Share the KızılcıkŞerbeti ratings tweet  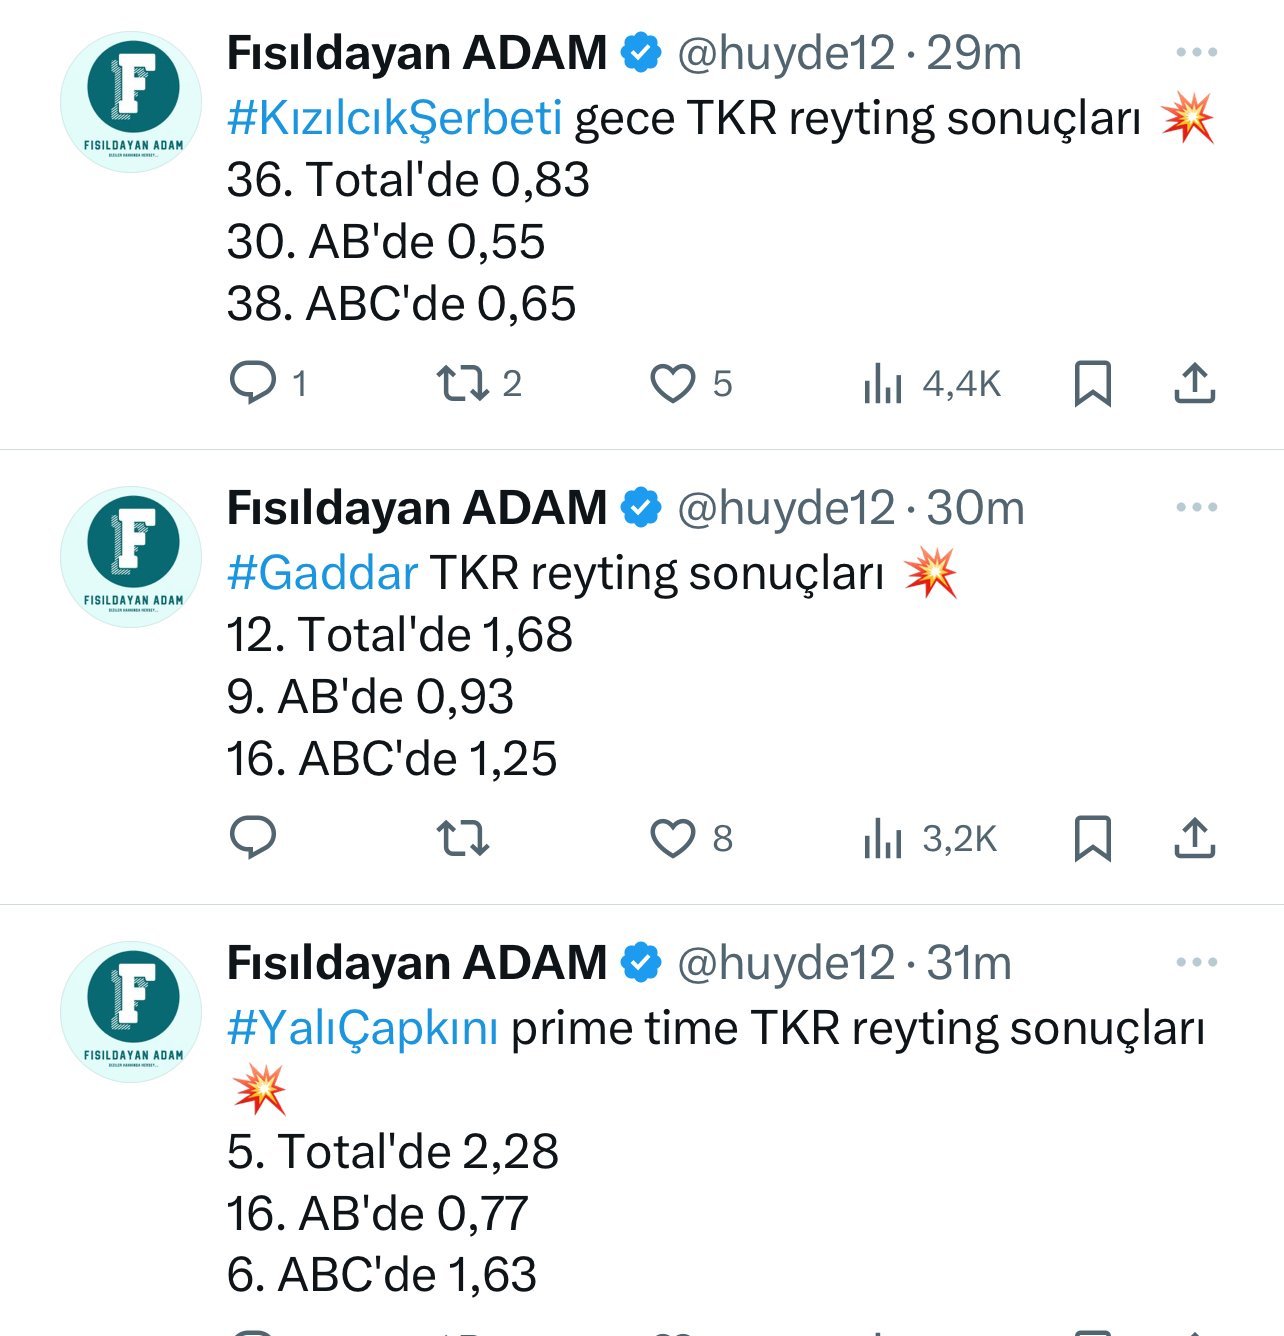(1194, 384)
